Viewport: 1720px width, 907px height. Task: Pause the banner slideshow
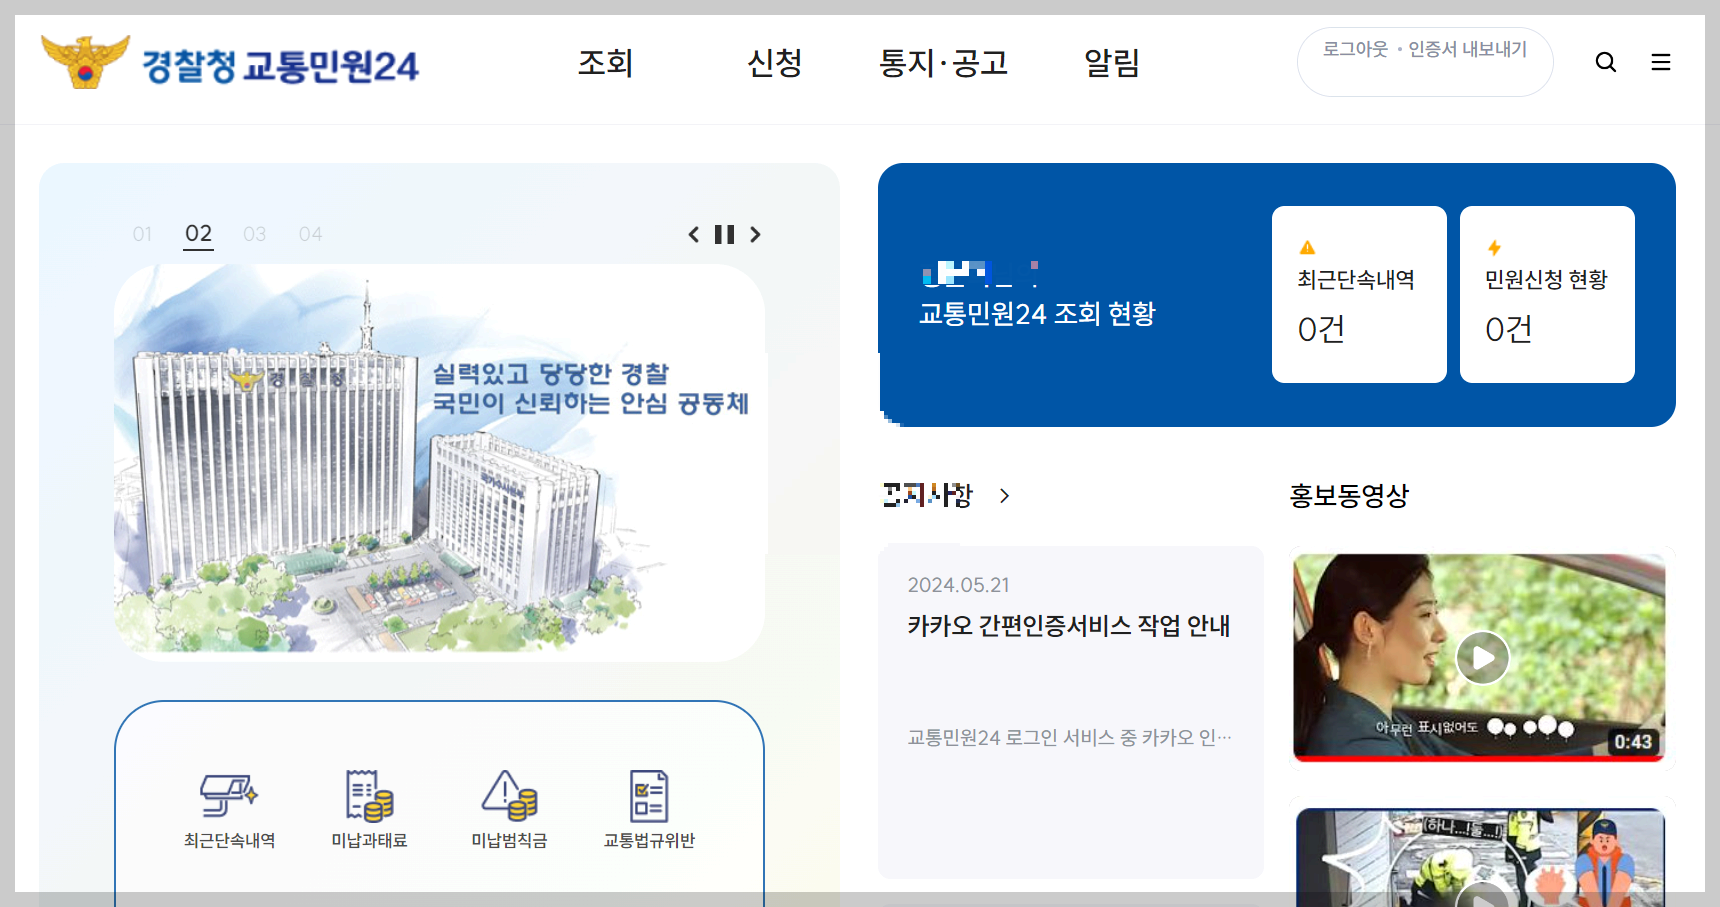724,234
